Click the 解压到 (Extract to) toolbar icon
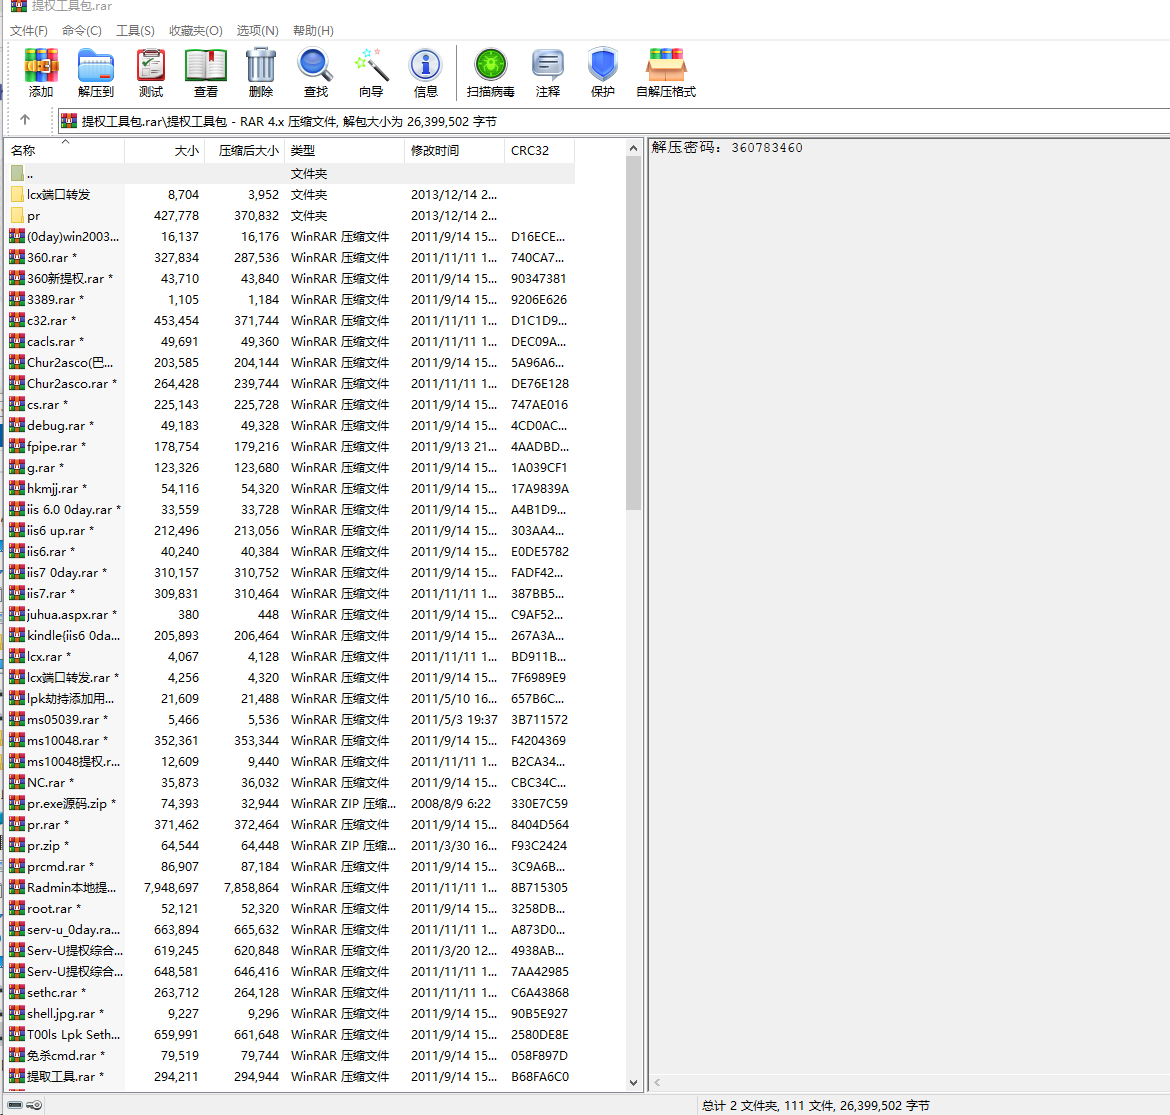This screenshot has width=1170, height=1115. point(96,65)
